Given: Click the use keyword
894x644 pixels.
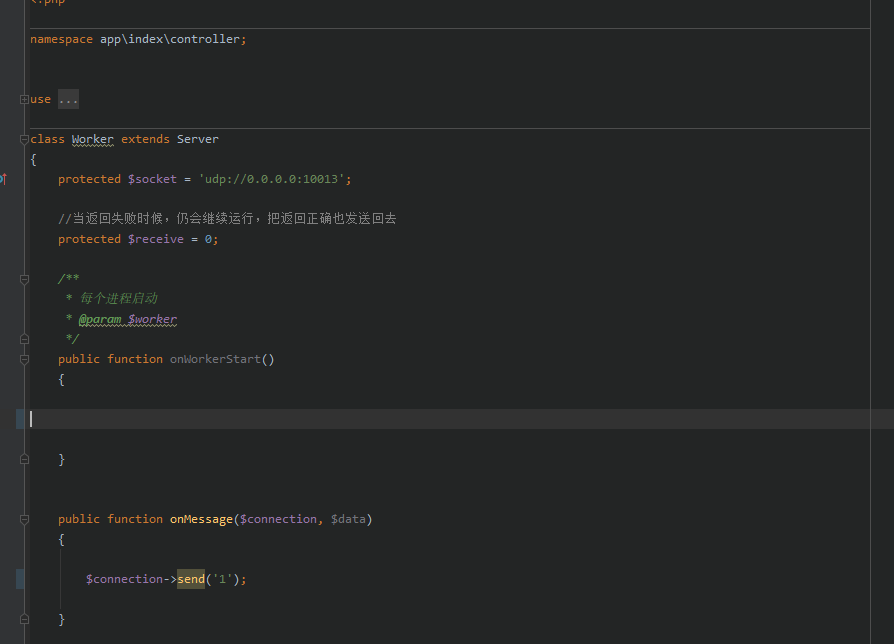Looking at the screenshot, I should click(40, 99).
